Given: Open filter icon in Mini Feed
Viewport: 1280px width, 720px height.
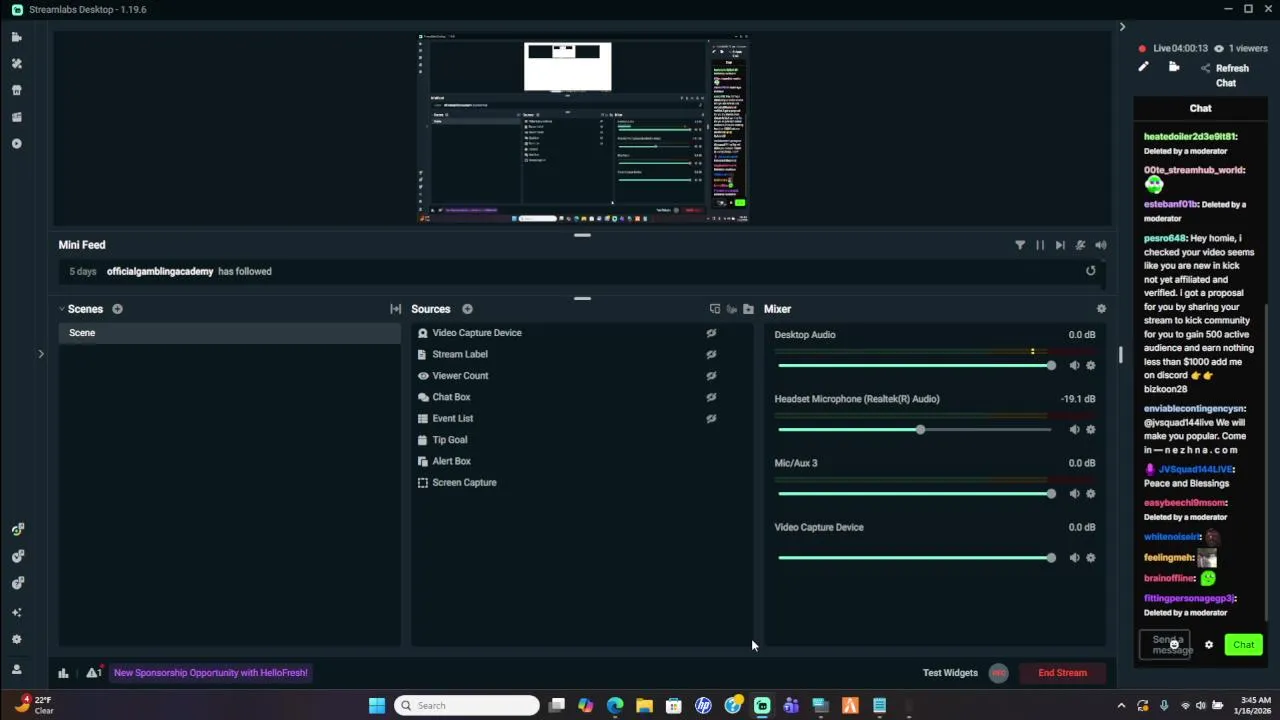Looking at the screenshot, I should pos(1020,245).
